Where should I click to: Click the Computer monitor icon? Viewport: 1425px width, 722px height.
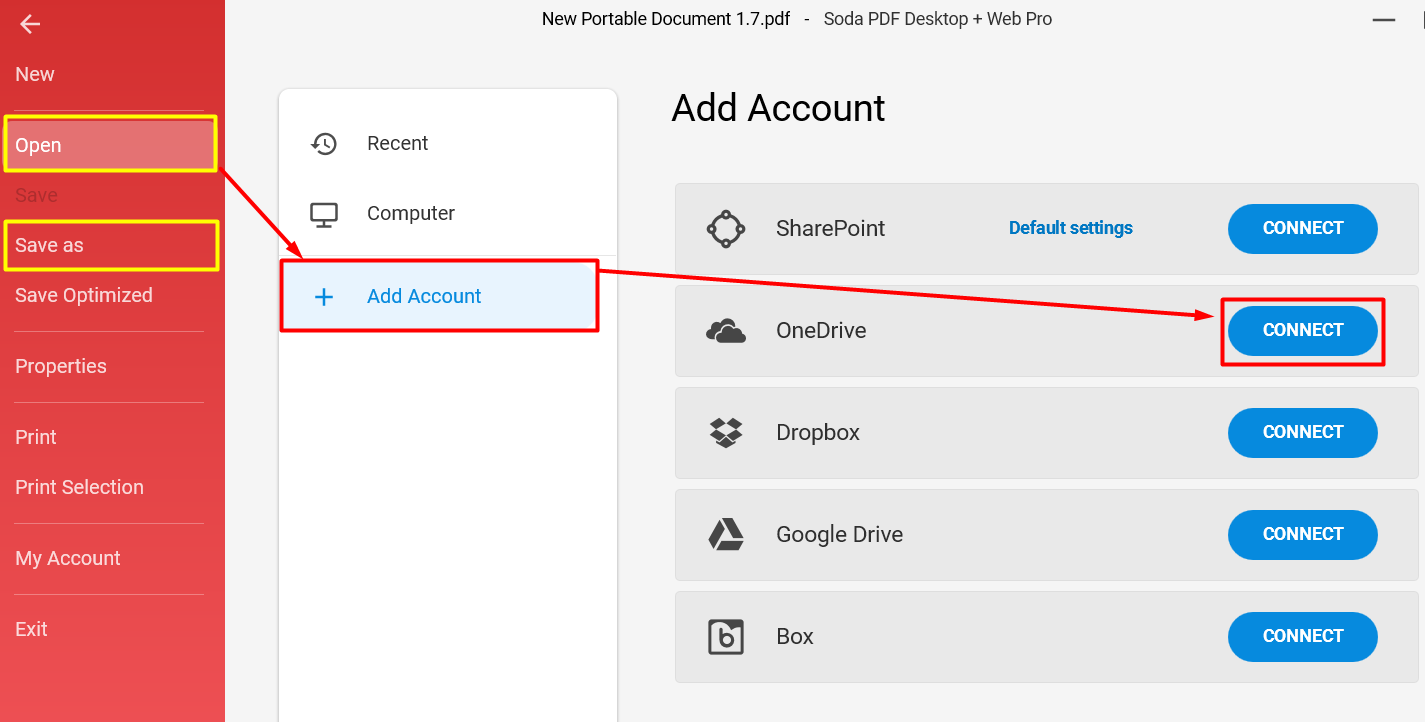point(324,214)
